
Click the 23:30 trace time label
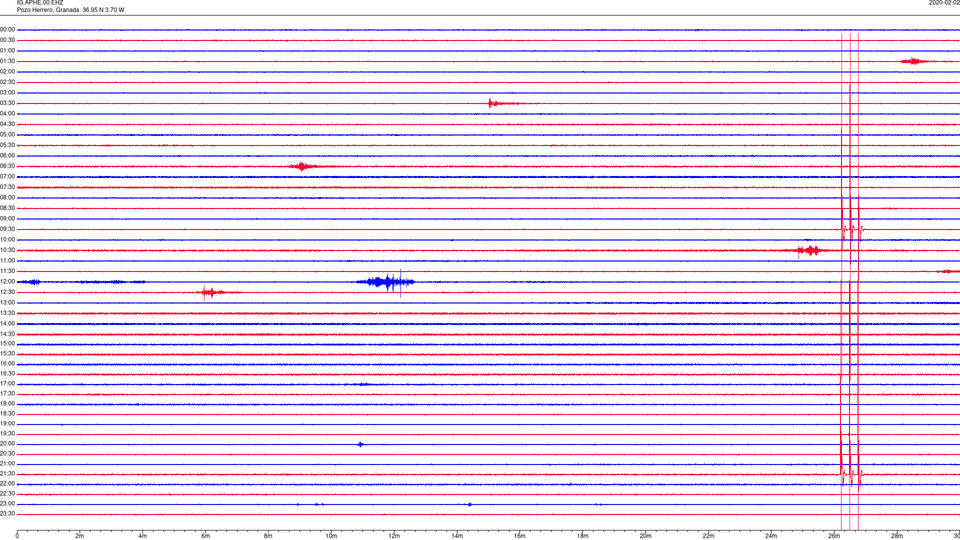click(7, 514)
